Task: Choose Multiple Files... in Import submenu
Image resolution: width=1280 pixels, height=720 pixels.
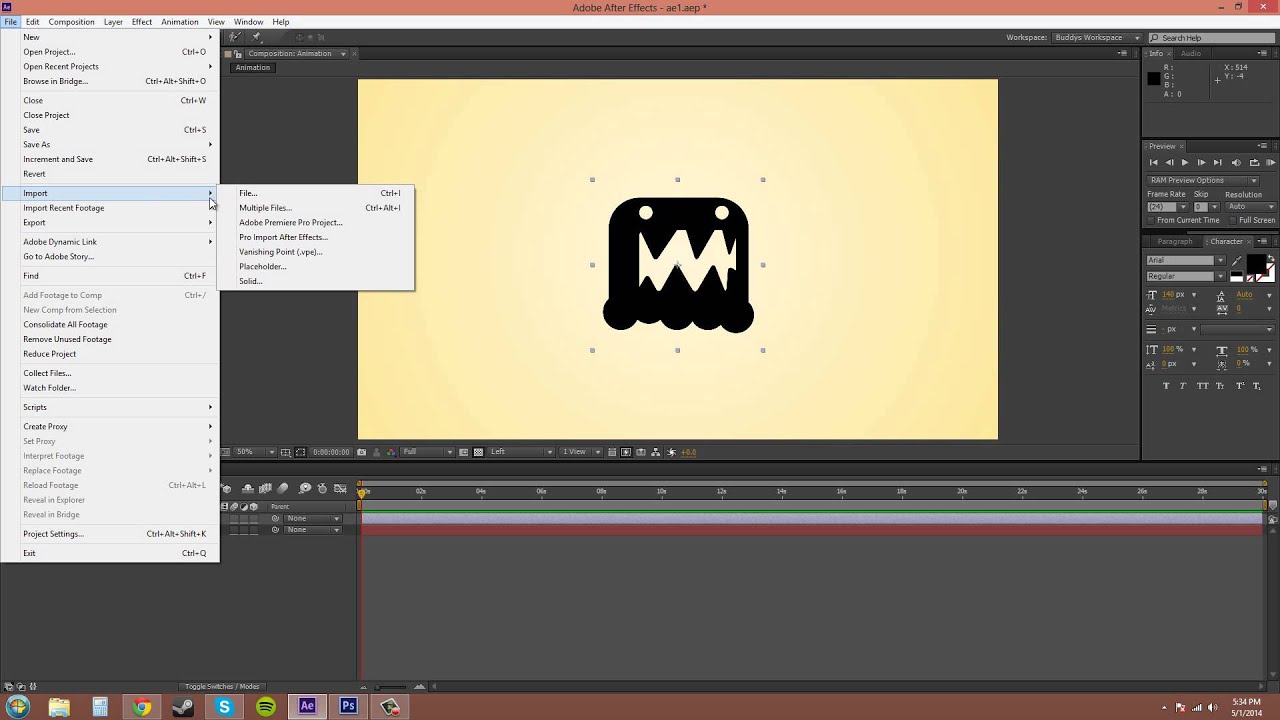Action: click(316, 208)
